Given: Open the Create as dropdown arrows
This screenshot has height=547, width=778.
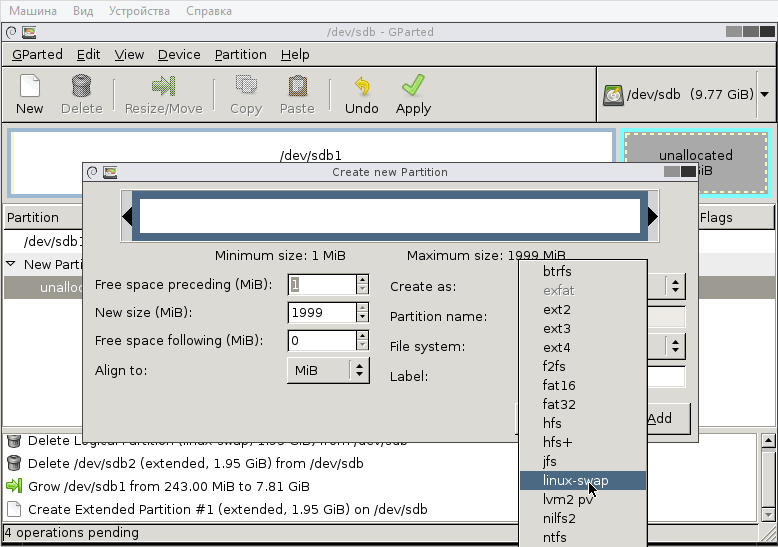Looking at the screenshot, I should pyautogui.click(x=675, y=286).
